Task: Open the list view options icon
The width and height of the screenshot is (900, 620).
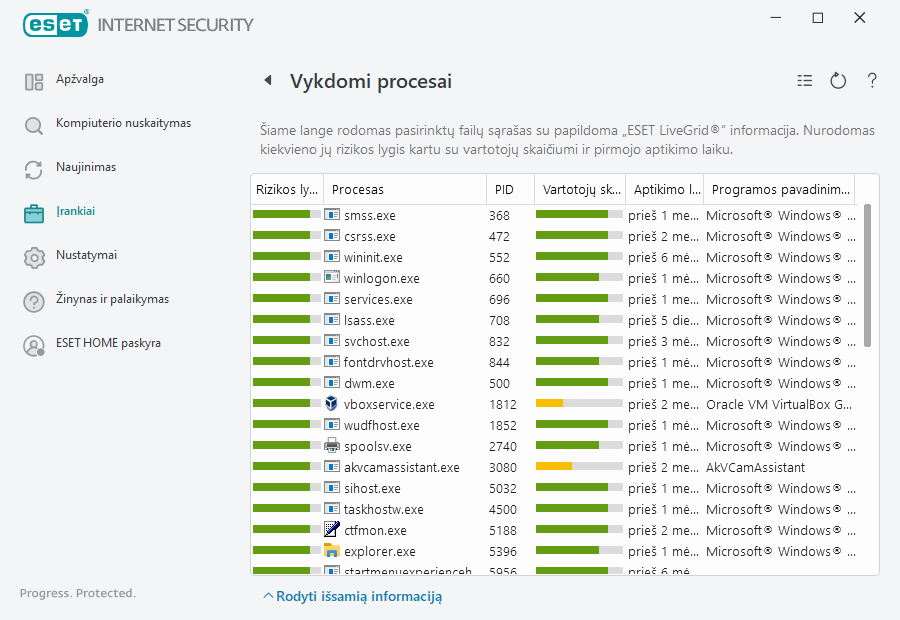Action: click(805, 81)
